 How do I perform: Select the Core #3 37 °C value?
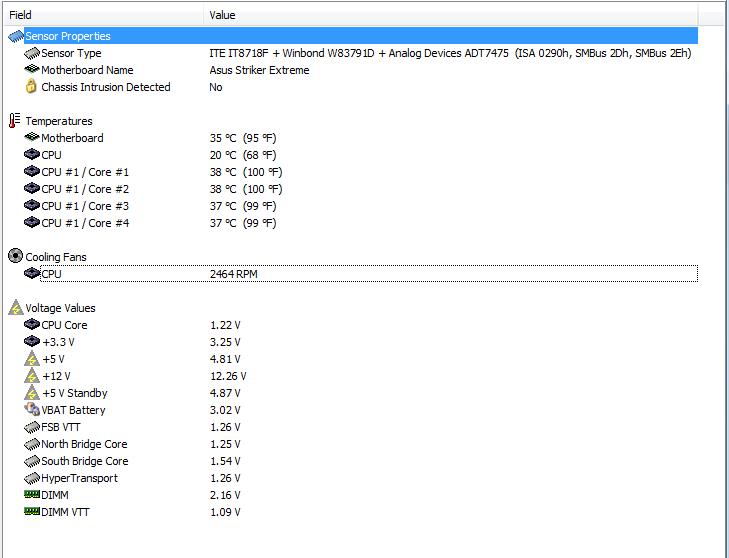[x=243, y=206]
